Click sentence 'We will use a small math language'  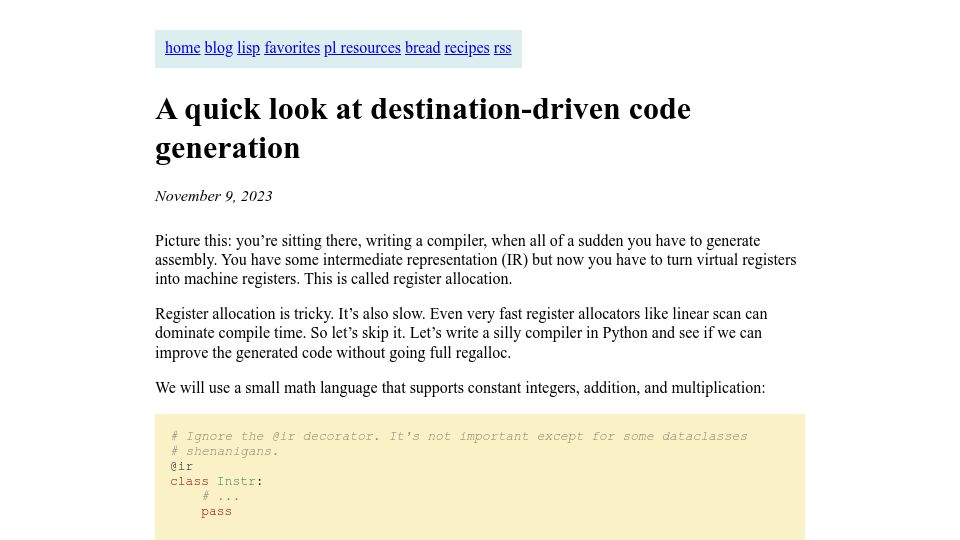point(460,388)
